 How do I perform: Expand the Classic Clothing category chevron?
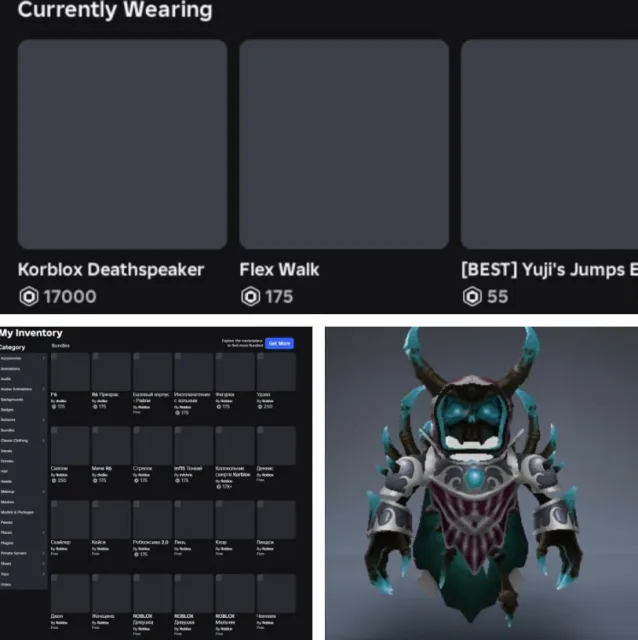44,440
